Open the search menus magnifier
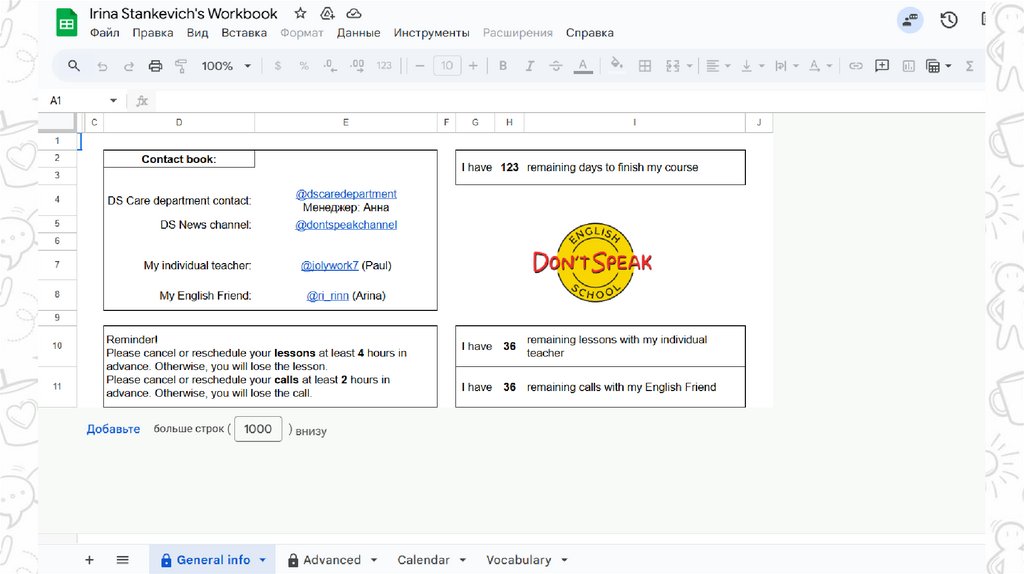 (74, 66)
